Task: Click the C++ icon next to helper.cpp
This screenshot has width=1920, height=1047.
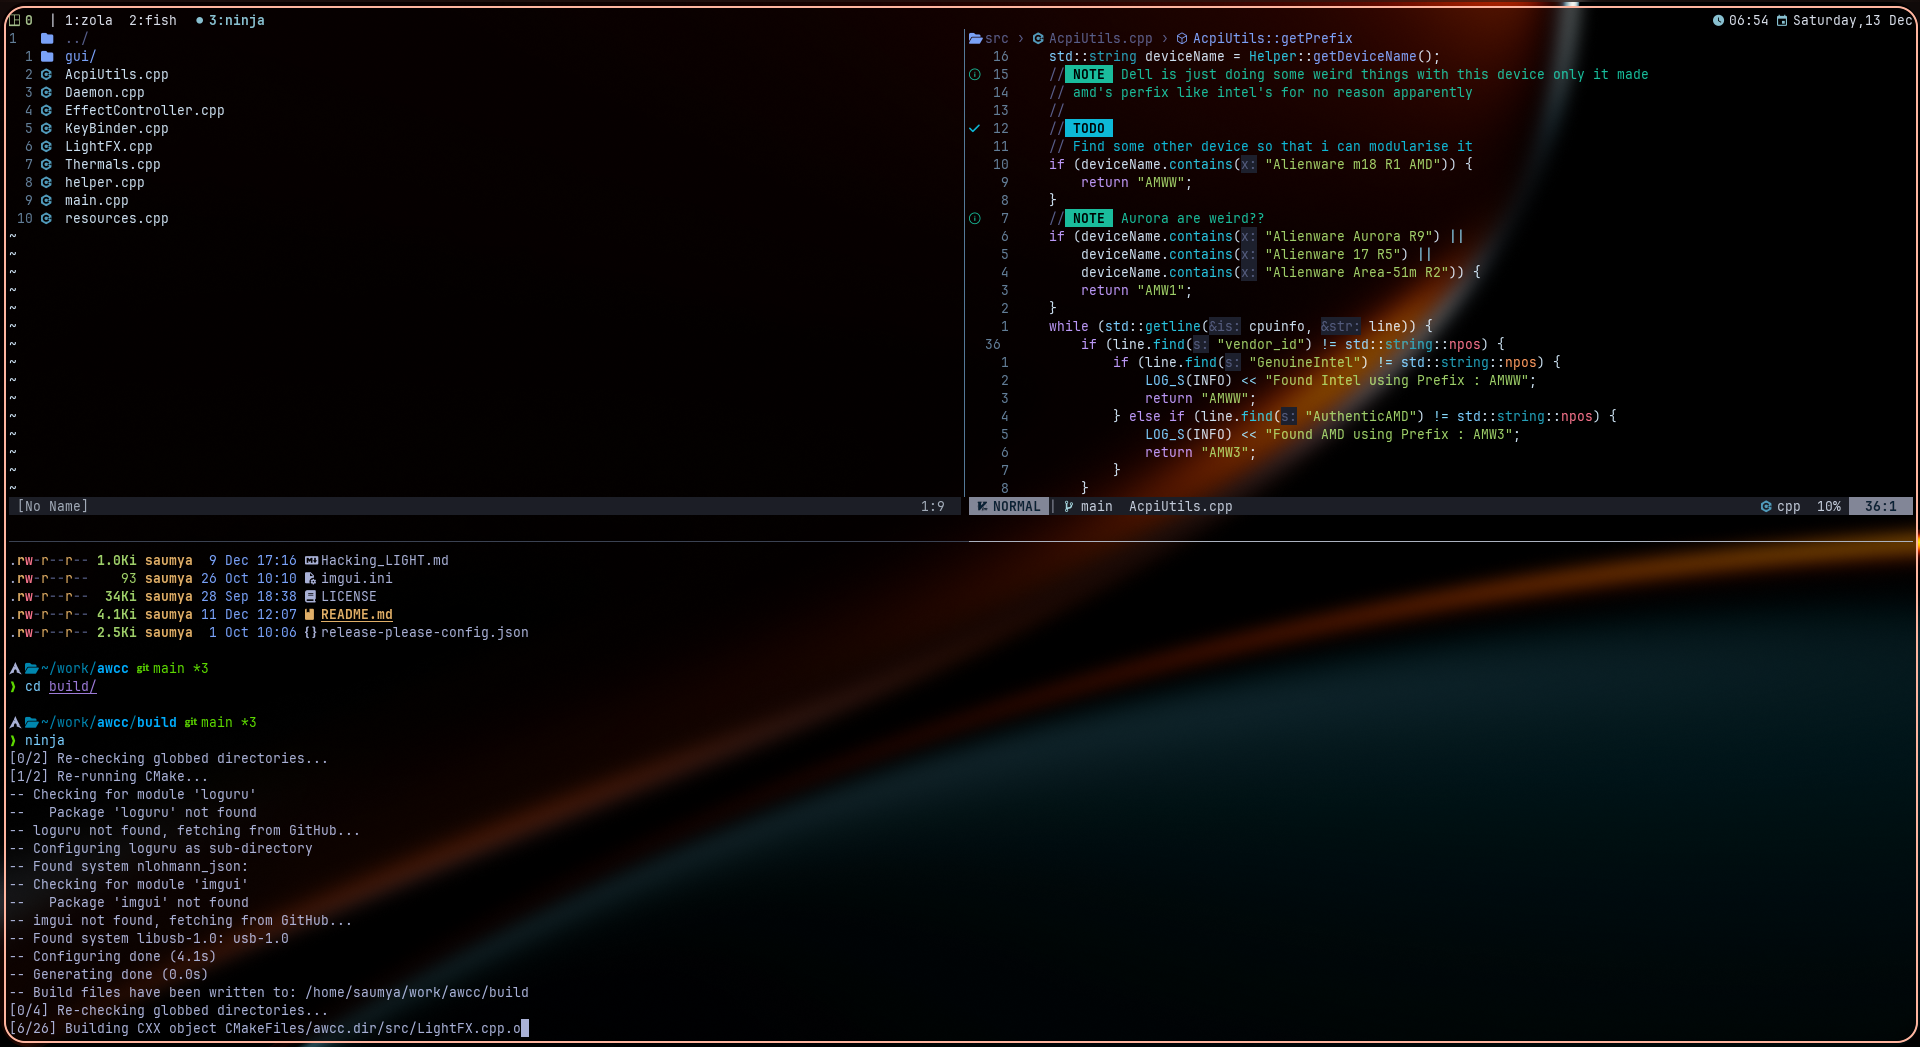Action: (46, 182)
